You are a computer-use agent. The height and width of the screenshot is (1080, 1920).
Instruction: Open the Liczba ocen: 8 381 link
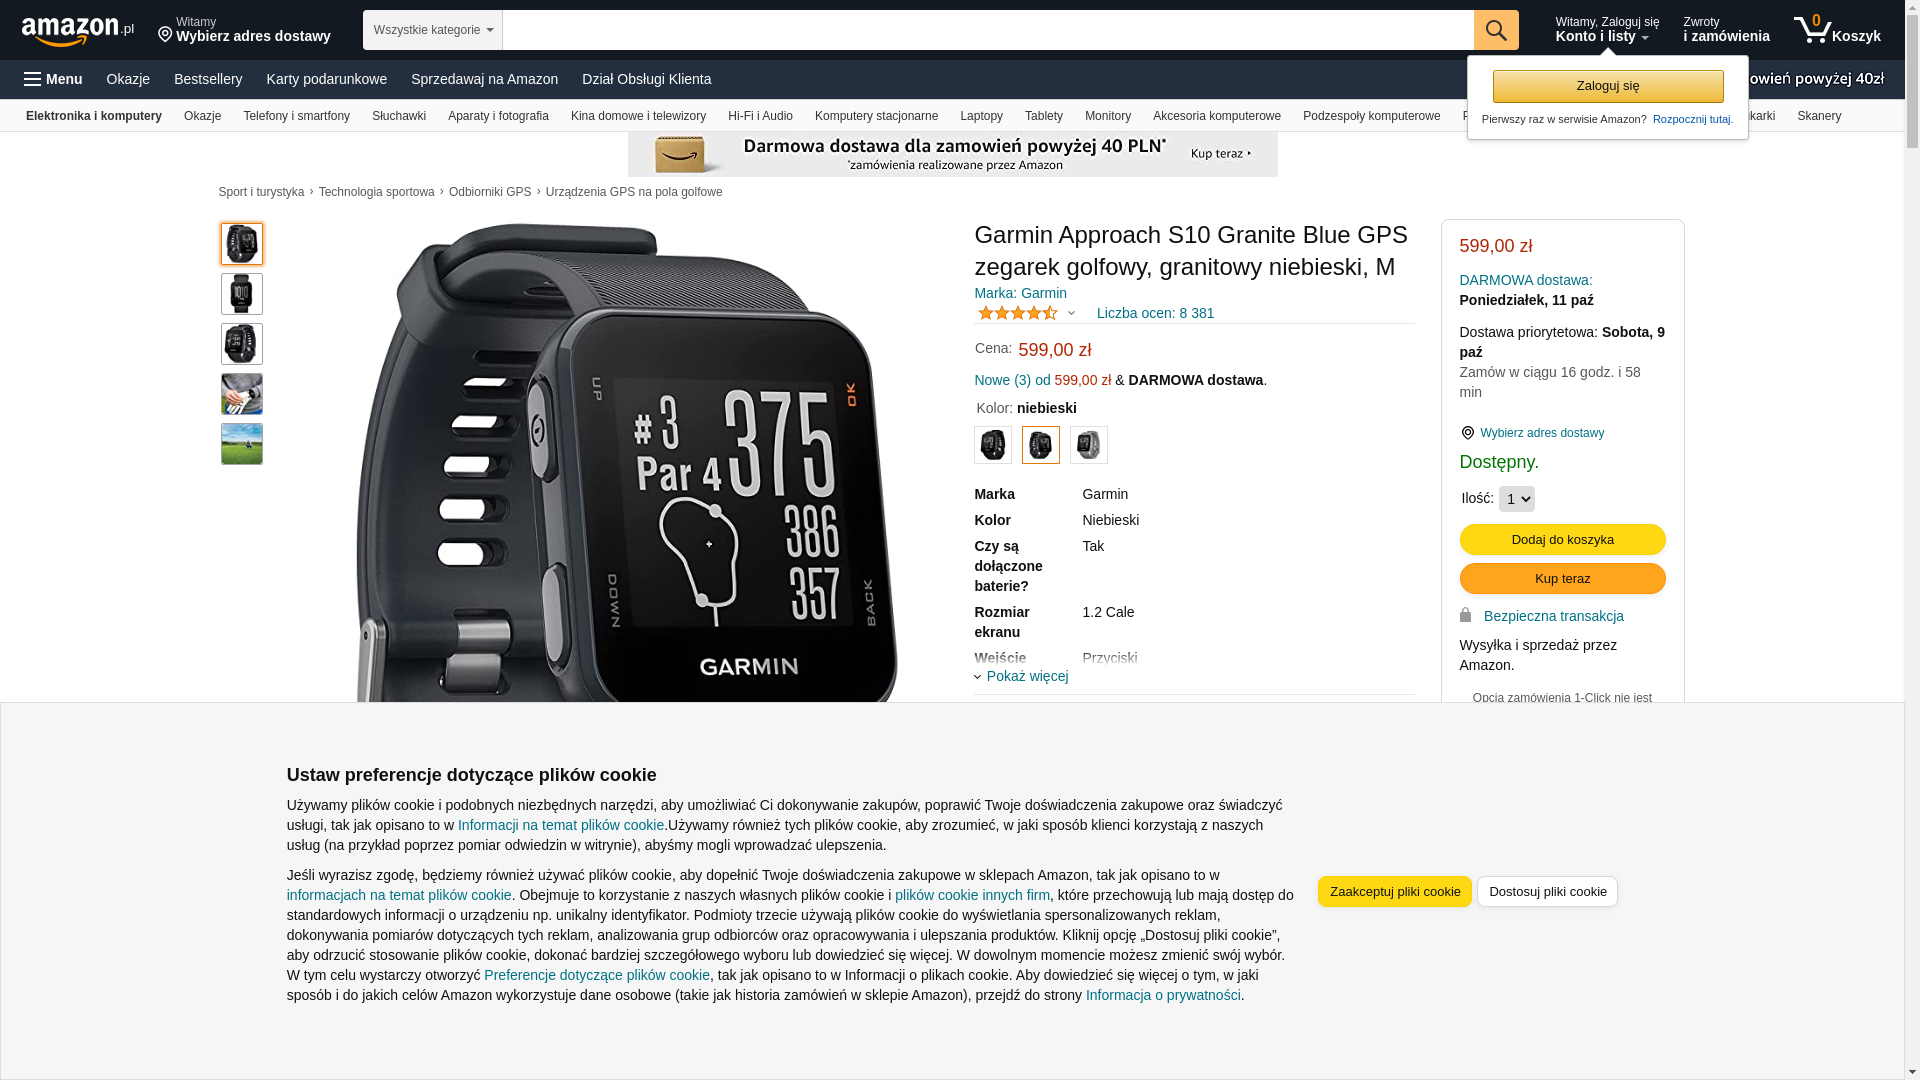tap(1155, 313)
